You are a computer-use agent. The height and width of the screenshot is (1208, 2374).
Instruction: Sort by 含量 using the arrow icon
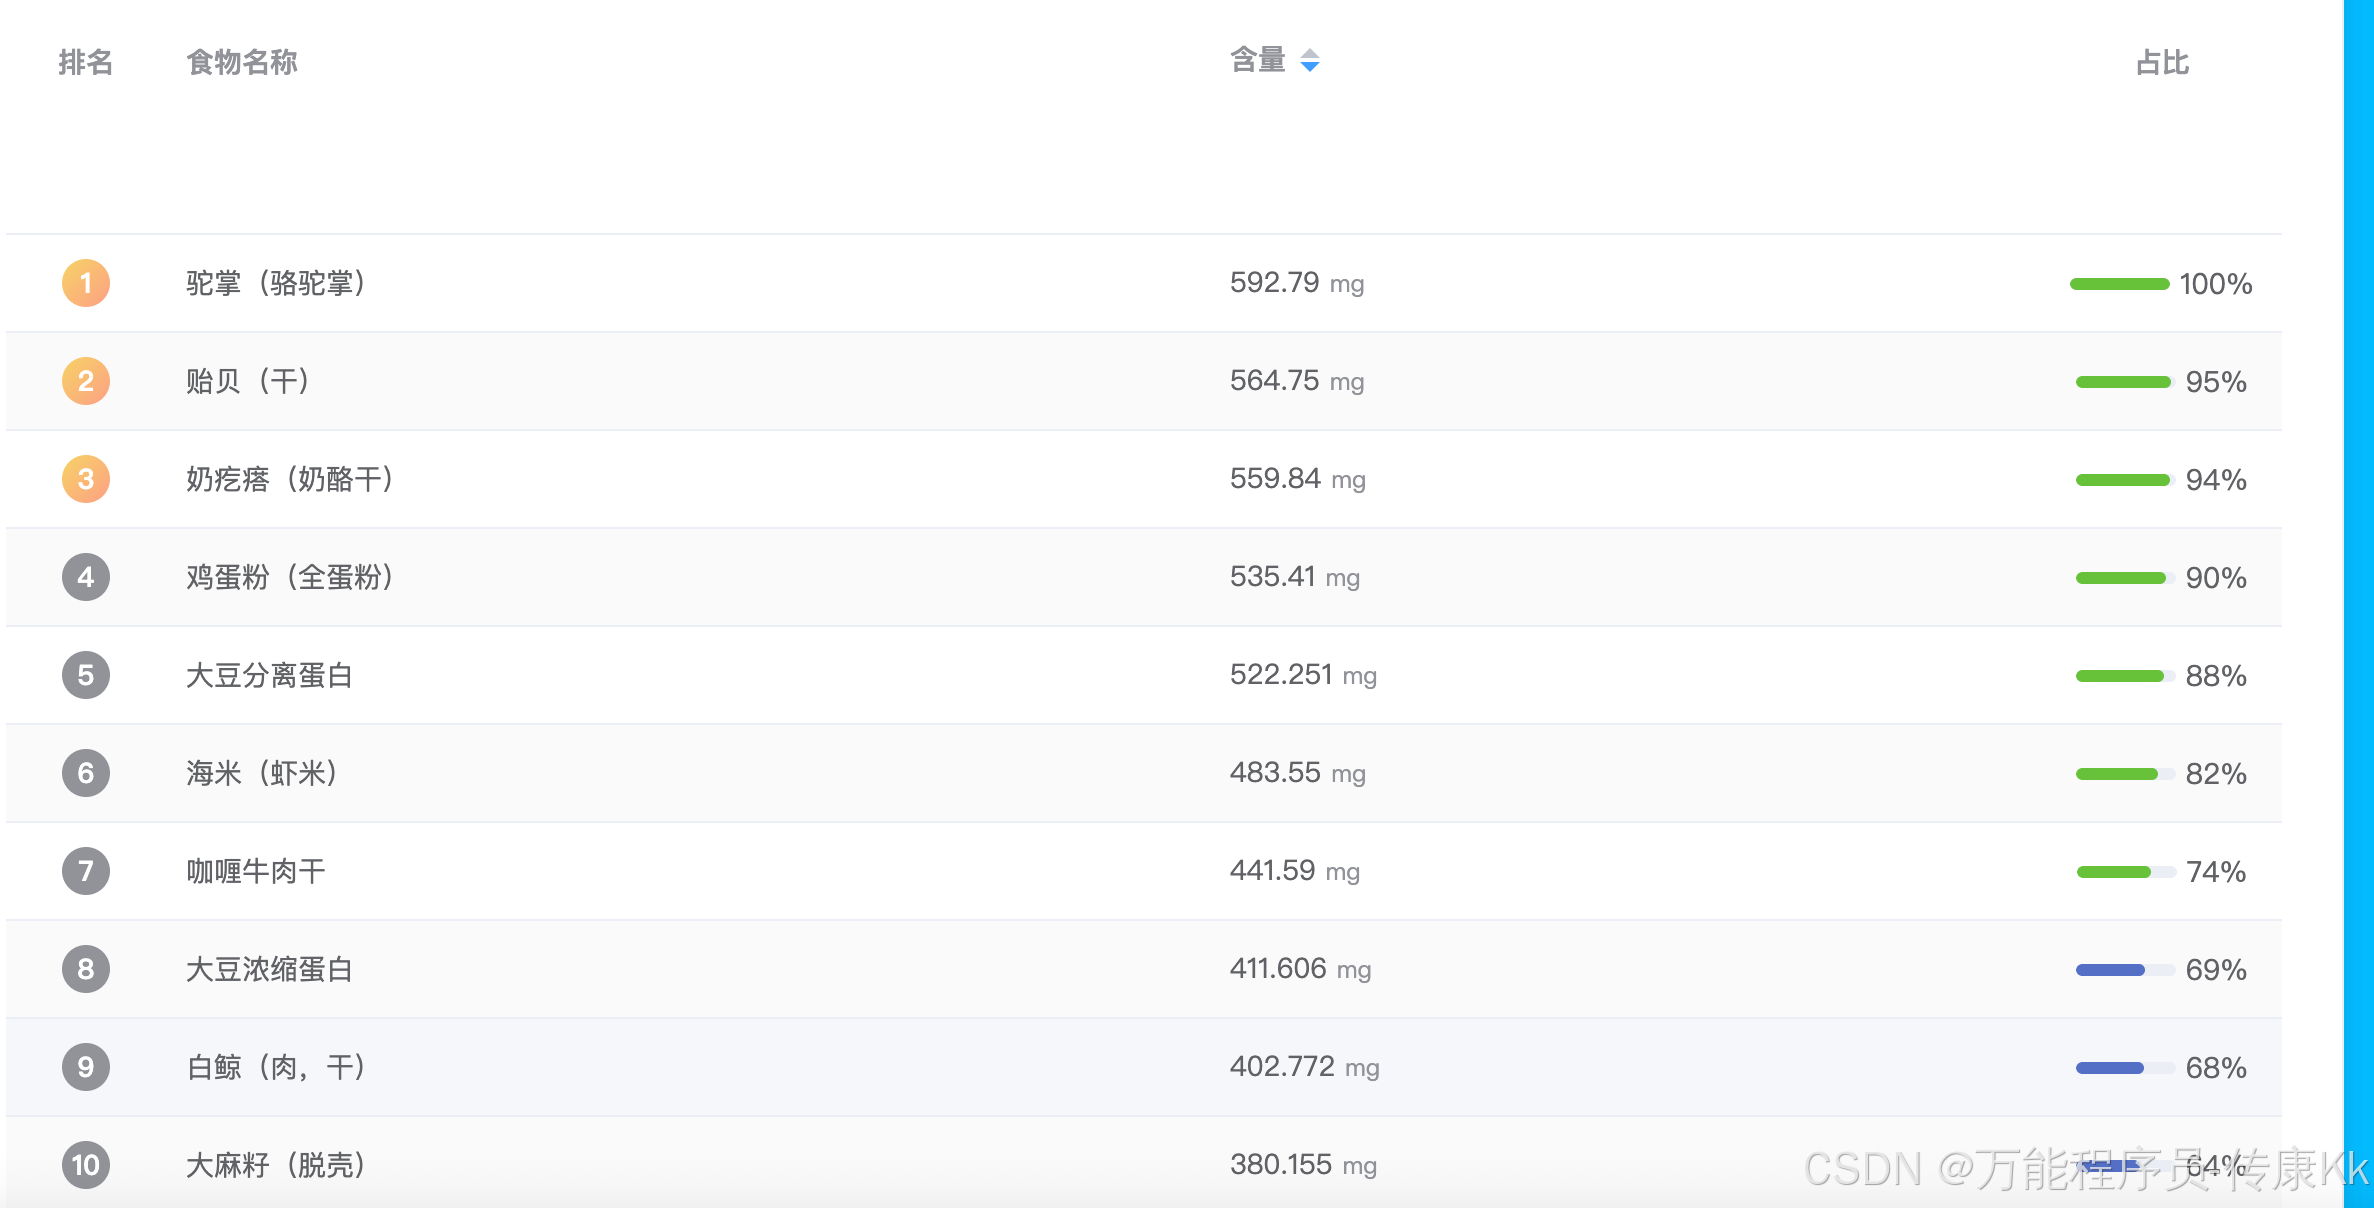tap(1309, 61)
